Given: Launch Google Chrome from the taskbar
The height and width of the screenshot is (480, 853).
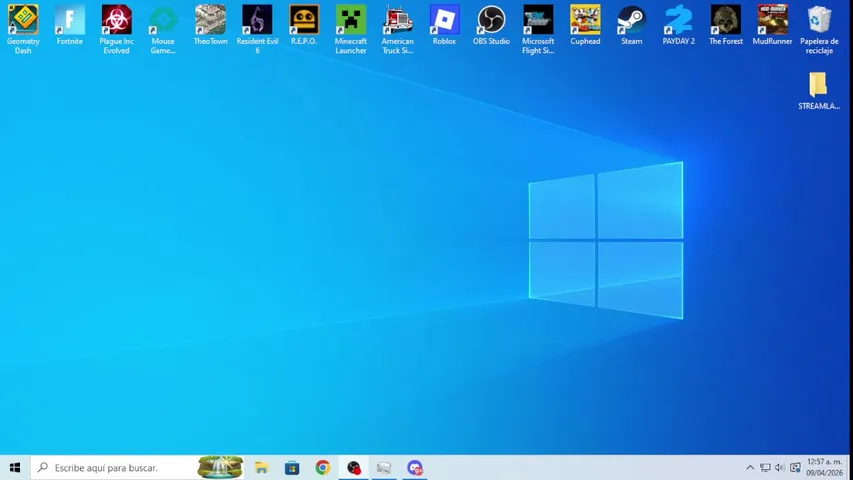Looking at the screenshot, I should 323,467.
